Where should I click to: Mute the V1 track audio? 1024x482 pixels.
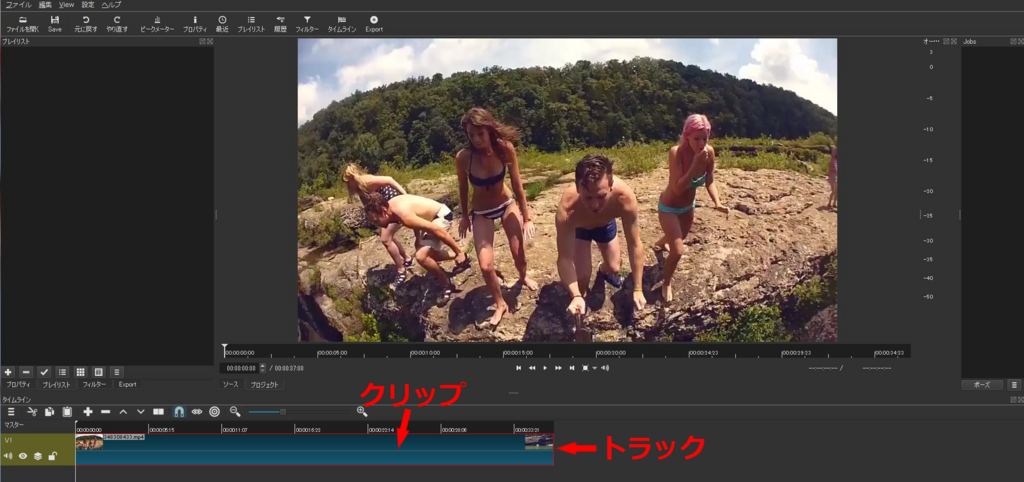pyautogui.click(x=8, y=456)
